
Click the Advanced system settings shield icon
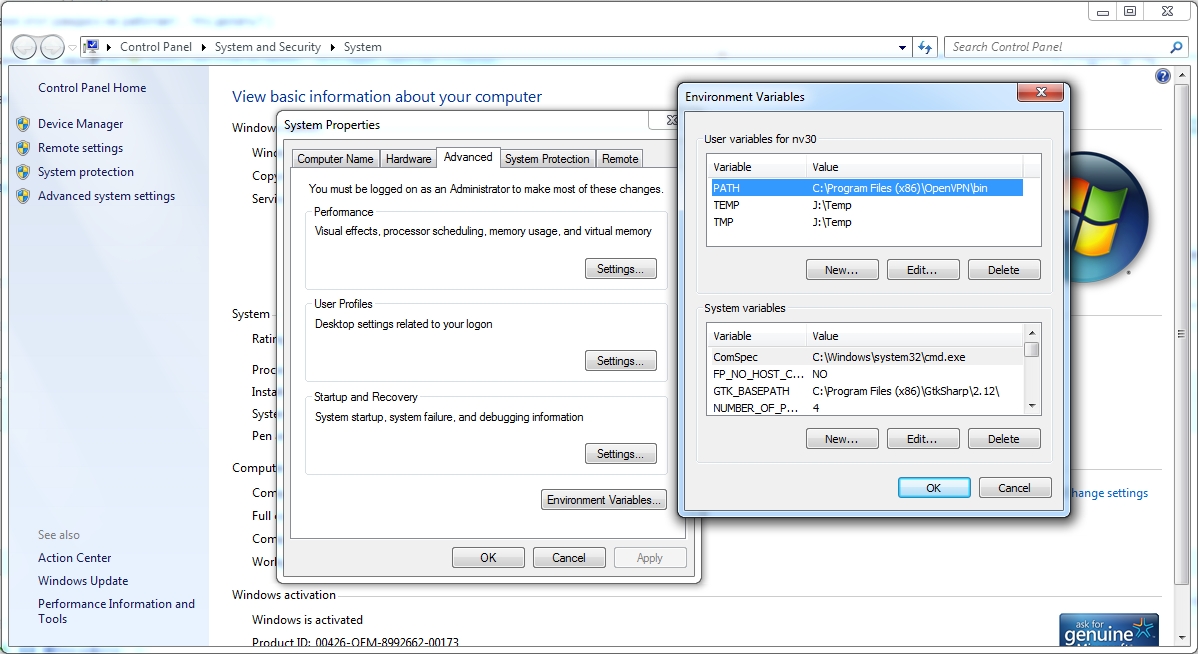23,196
